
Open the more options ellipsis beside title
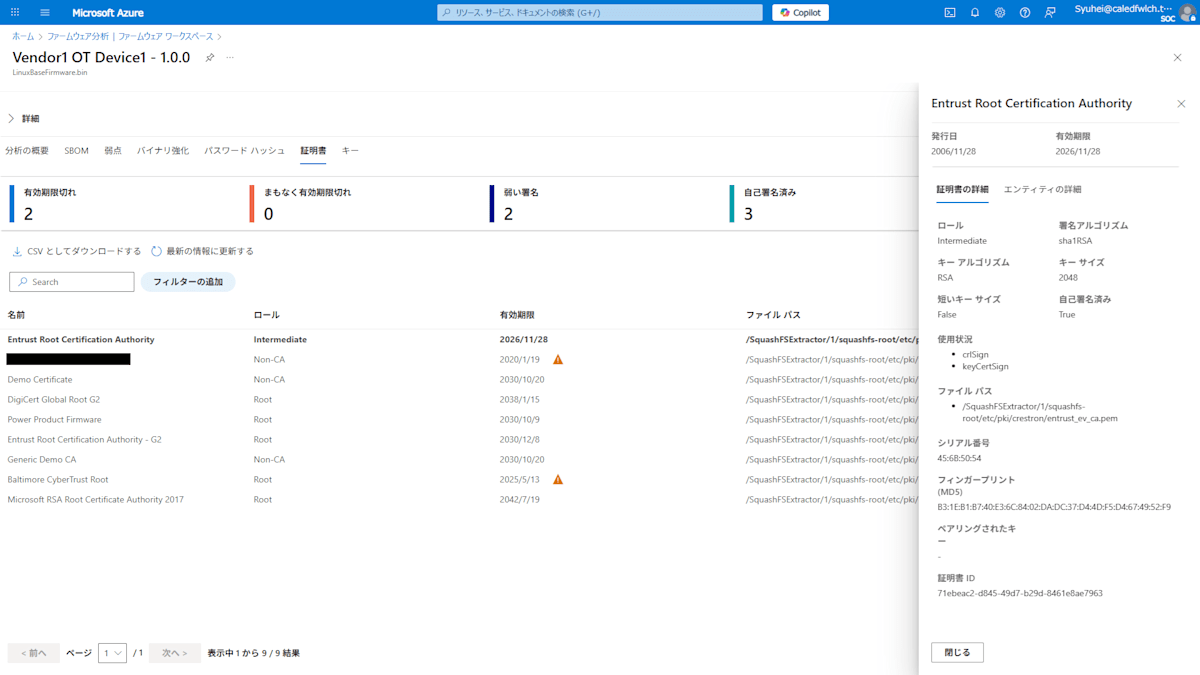point(230,58)
